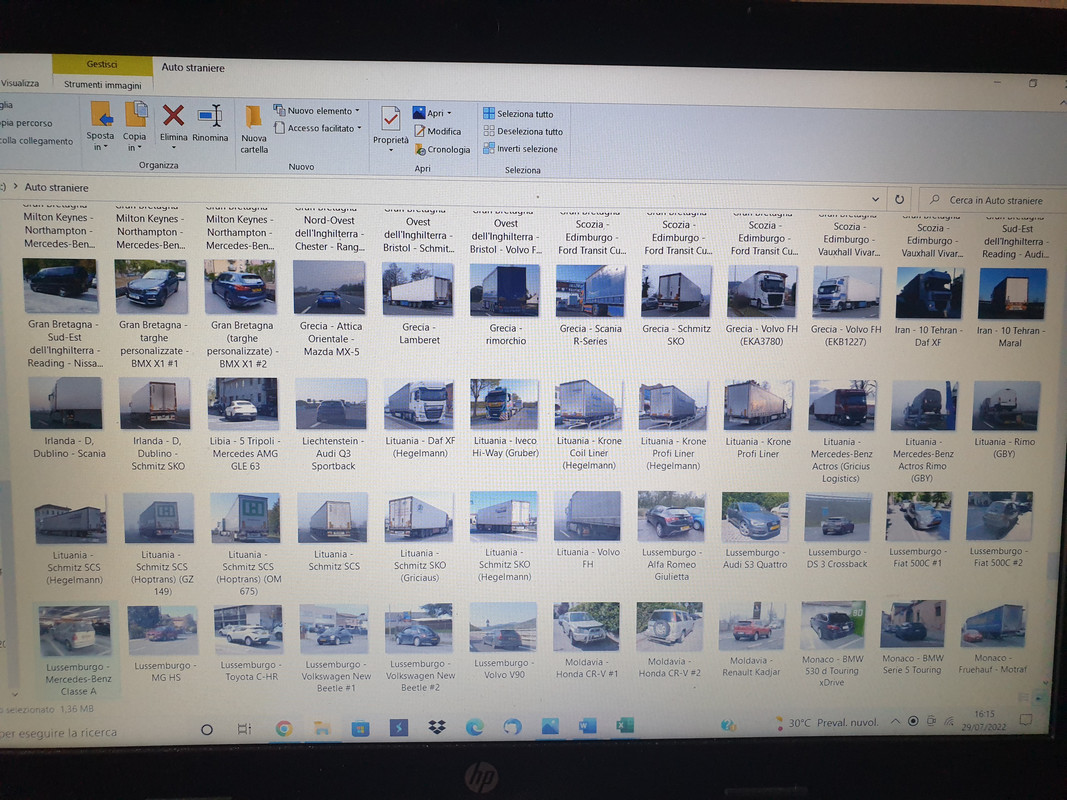1067x800 pixels.
Task: Select Lituania - Iveco Hi-Way (Gruber) thumbnail
Action: click(504, 405)
